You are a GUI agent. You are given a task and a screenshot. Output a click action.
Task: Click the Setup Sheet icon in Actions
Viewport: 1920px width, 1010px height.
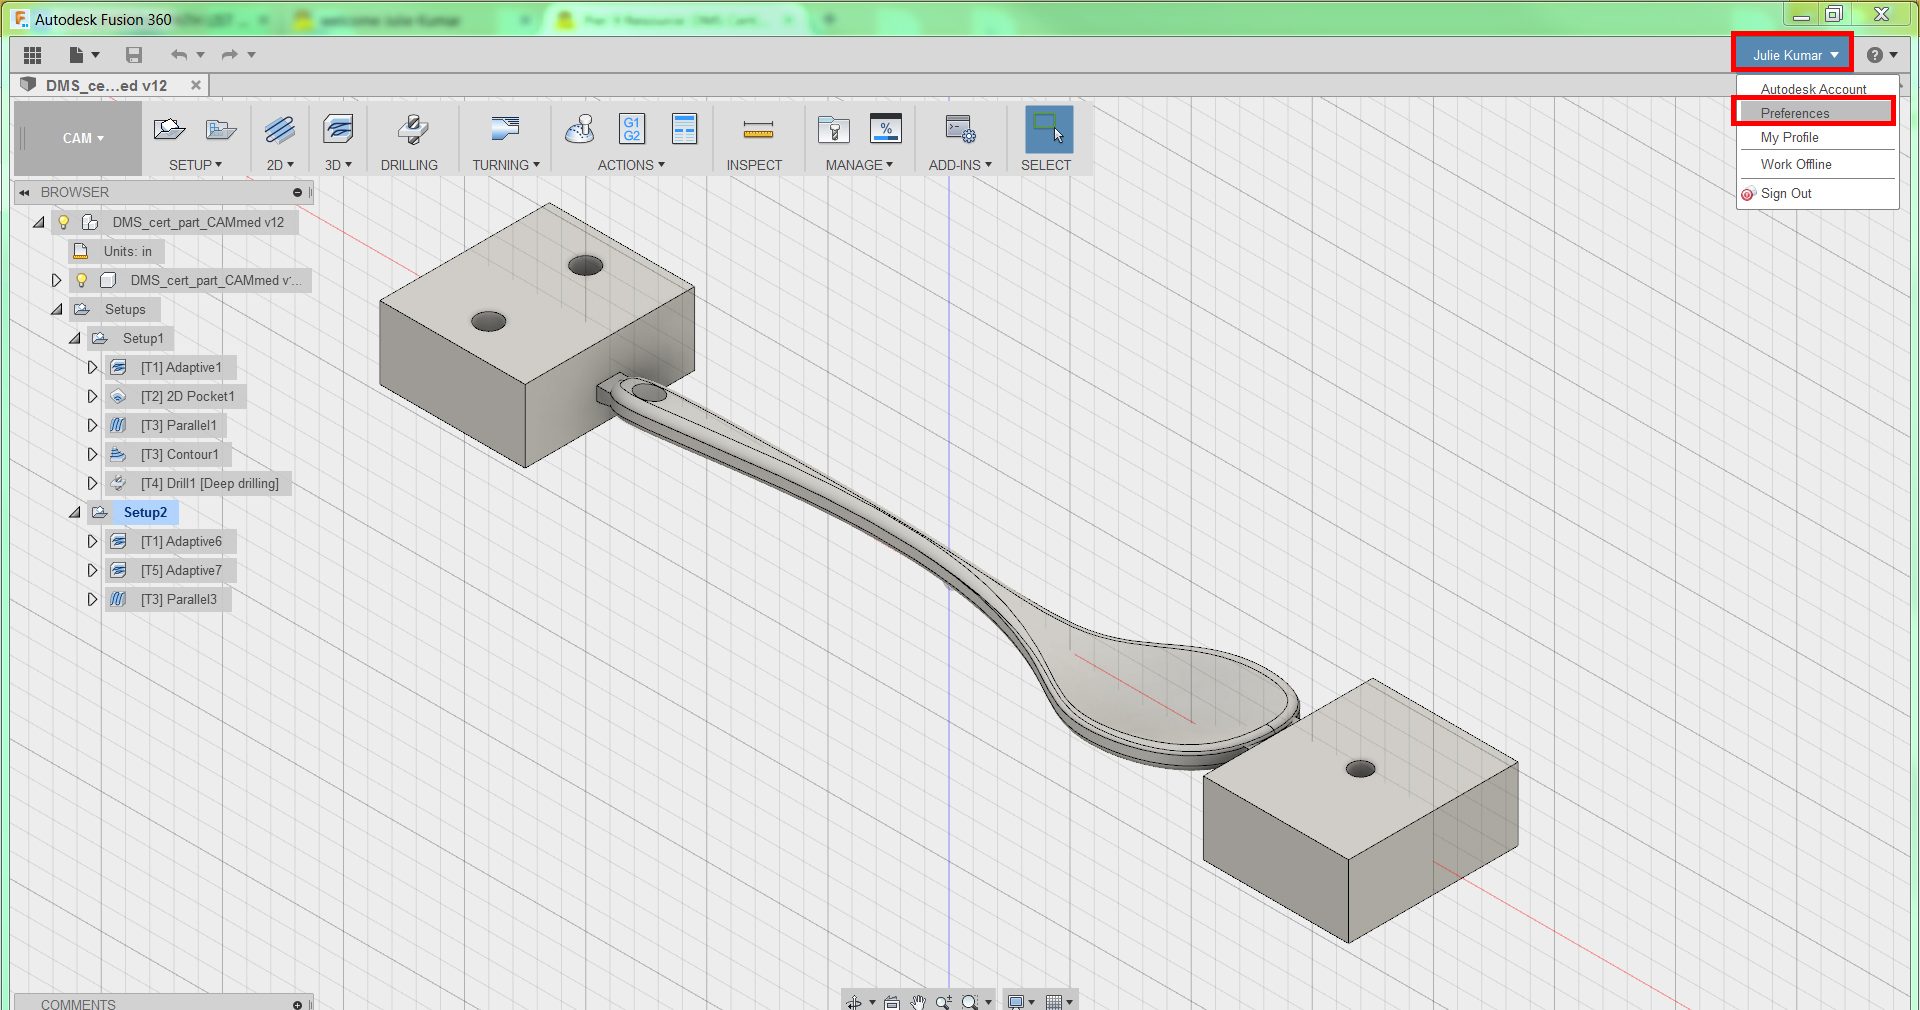click(x=684, y=129)
